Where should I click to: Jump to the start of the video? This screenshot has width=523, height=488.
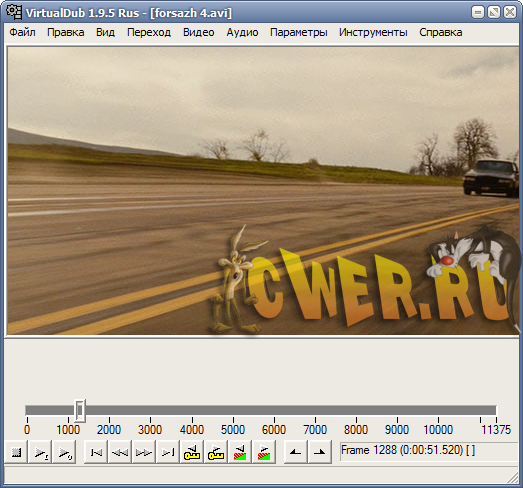pyautogui.click(x=96, y=452)
